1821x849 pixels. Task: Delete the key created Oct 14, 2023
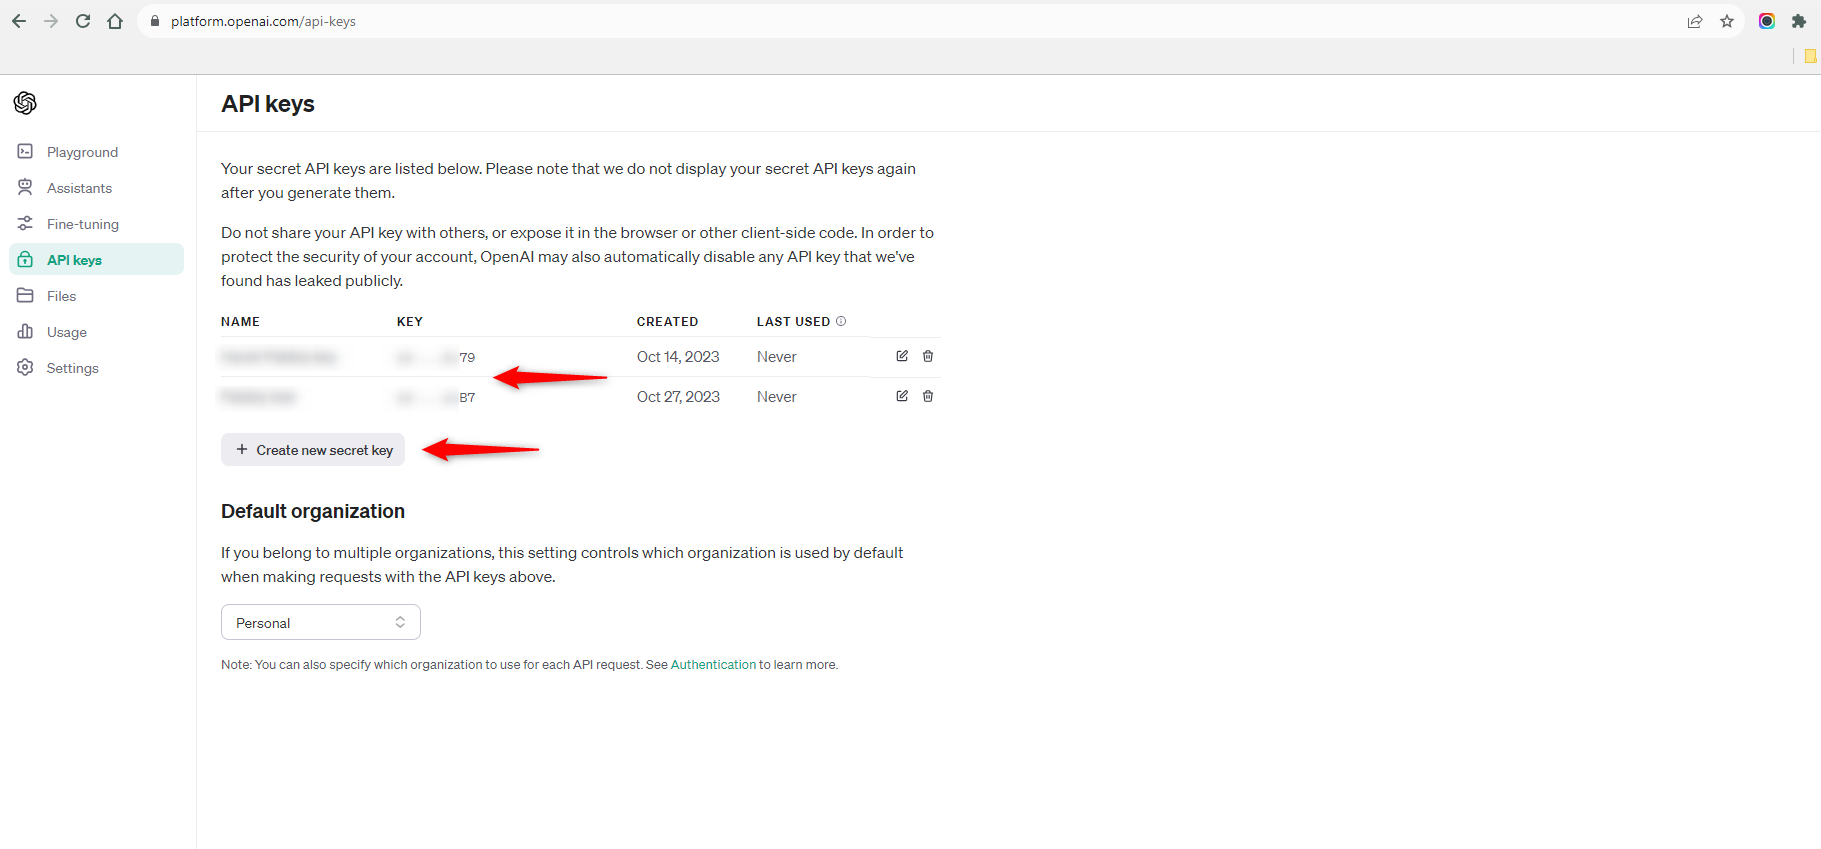point(928,356)
